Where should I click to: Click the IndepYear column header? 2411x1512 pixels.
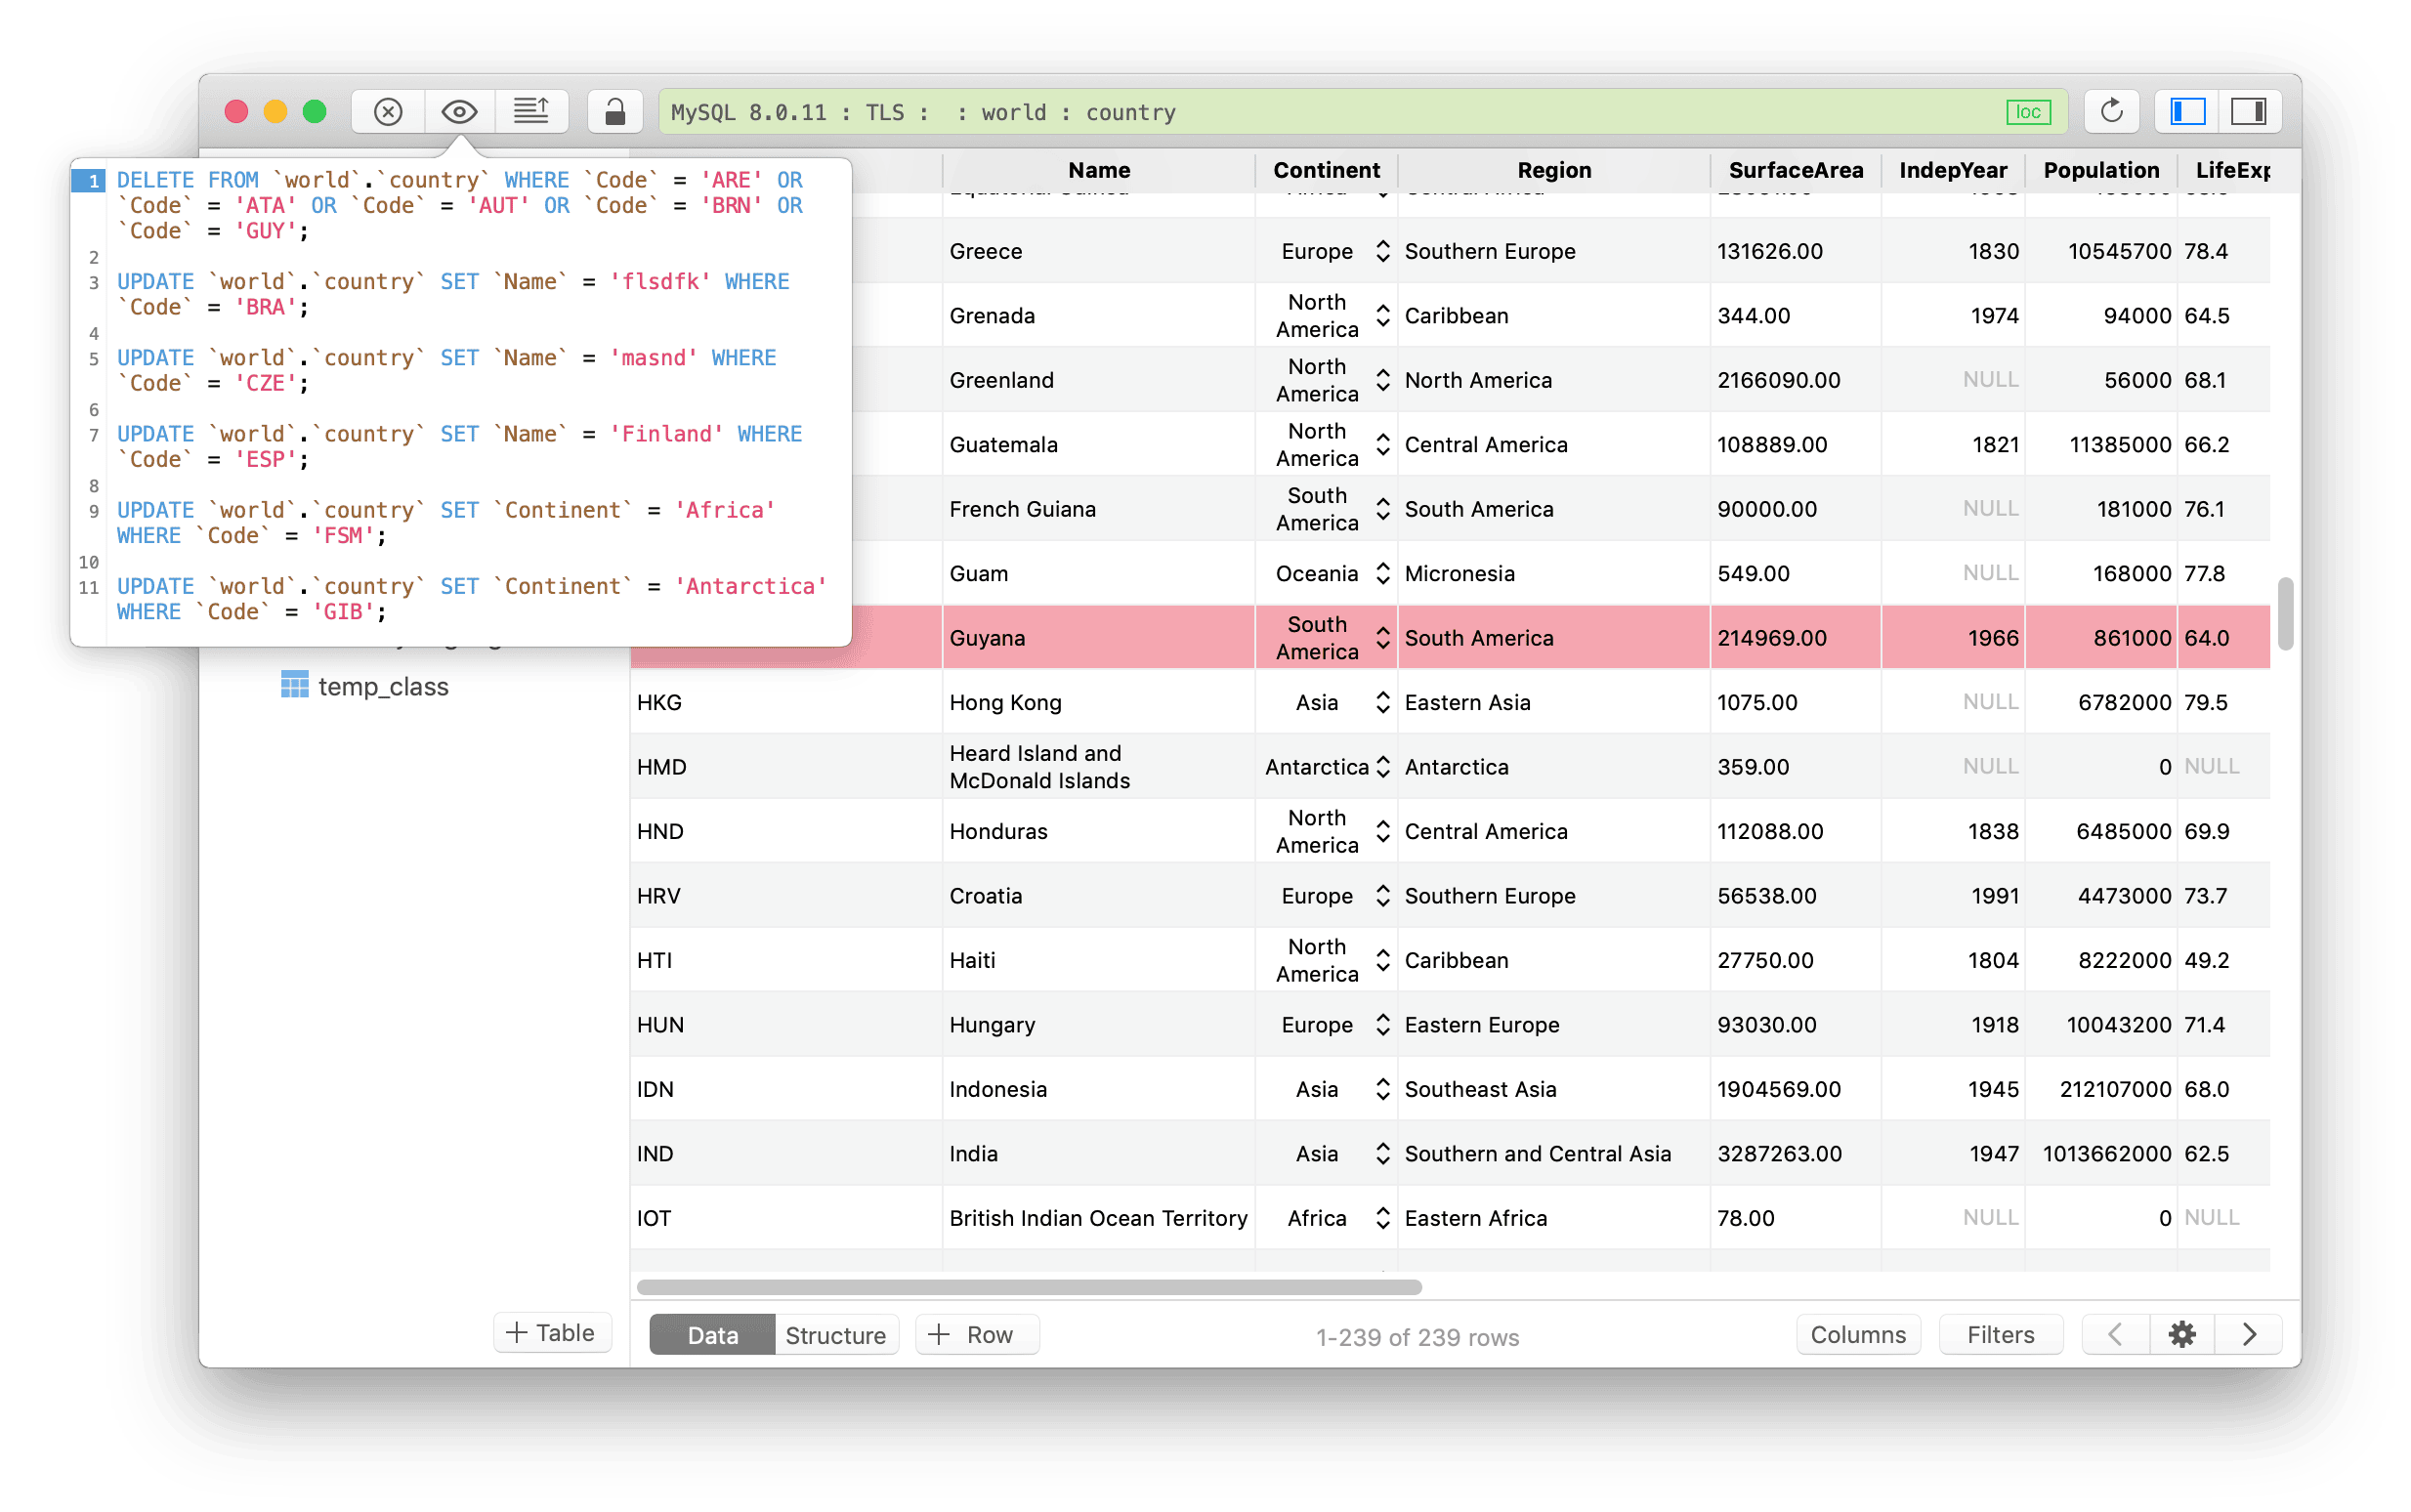tap(1952, 170)
